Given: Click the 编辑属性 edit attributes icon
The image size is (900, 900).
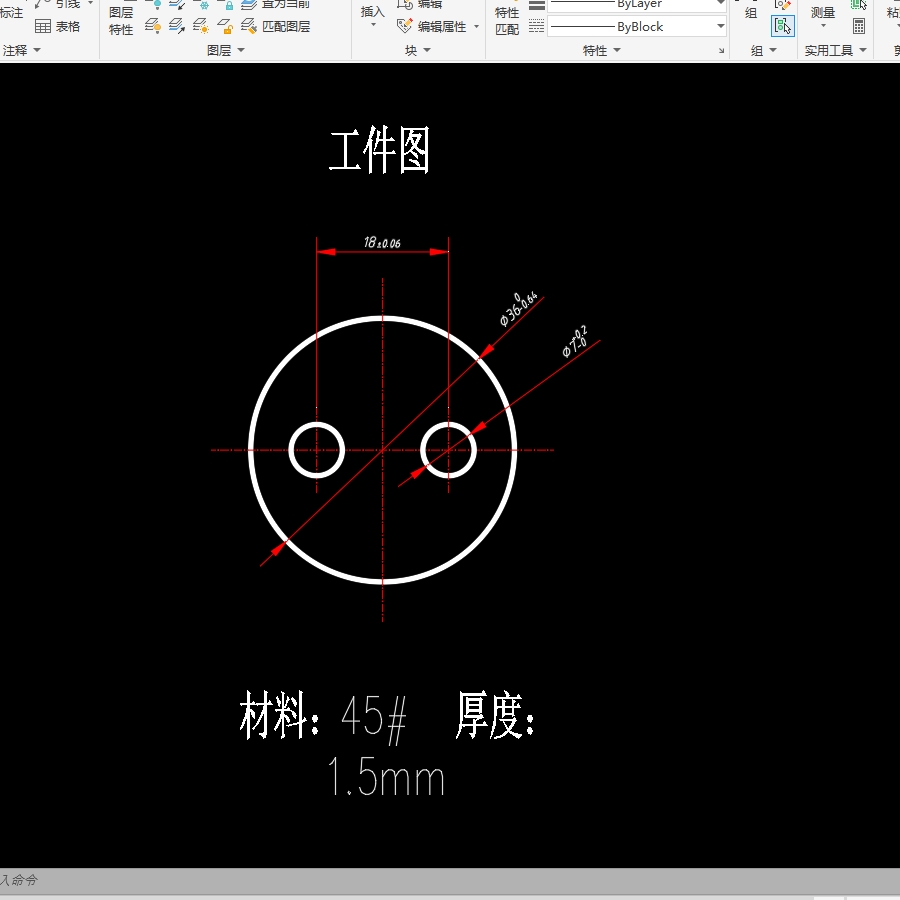Looking at the screenshot, I should tap(405, 26).
